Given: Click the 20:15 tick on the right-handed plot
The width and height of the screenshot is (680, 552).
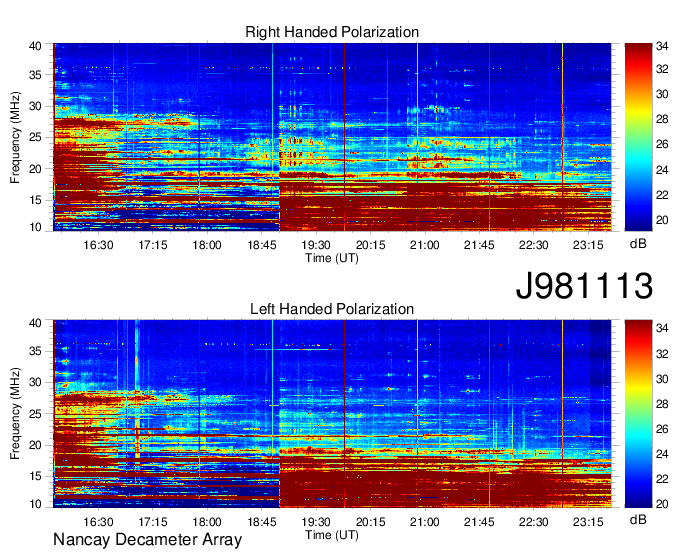Looking at the screenshot, I should click(370, 245).
